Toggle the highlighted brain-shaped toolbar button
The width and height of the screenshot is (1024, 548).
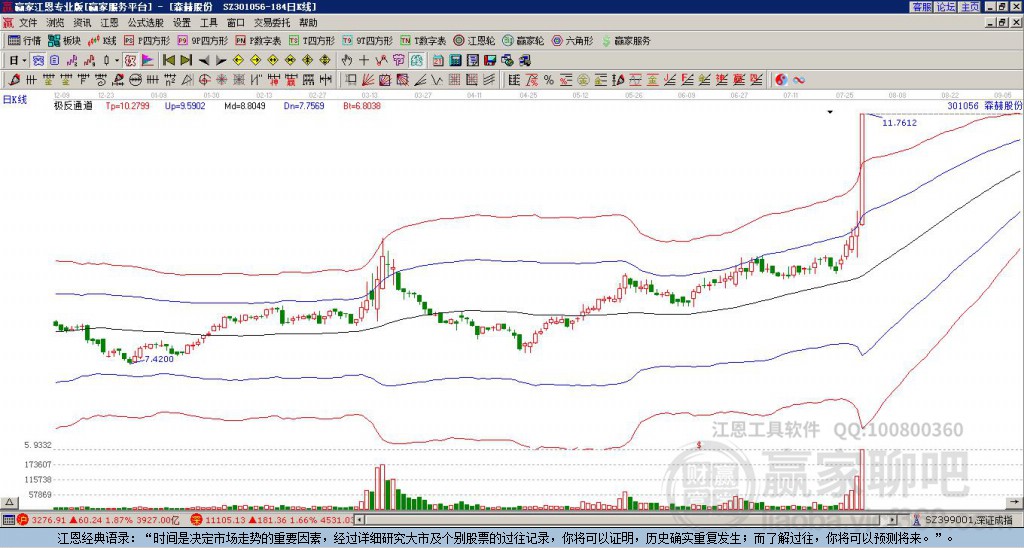coord(417,61)
